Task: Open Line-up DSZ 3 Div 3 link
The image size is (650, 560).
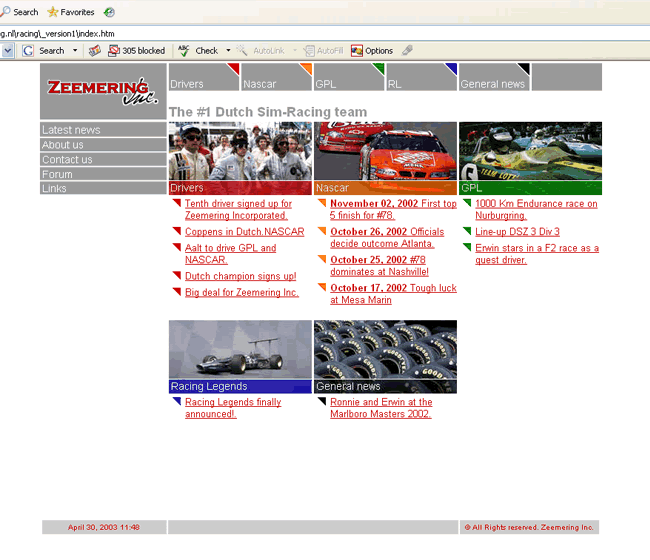Action: point(517,231)
